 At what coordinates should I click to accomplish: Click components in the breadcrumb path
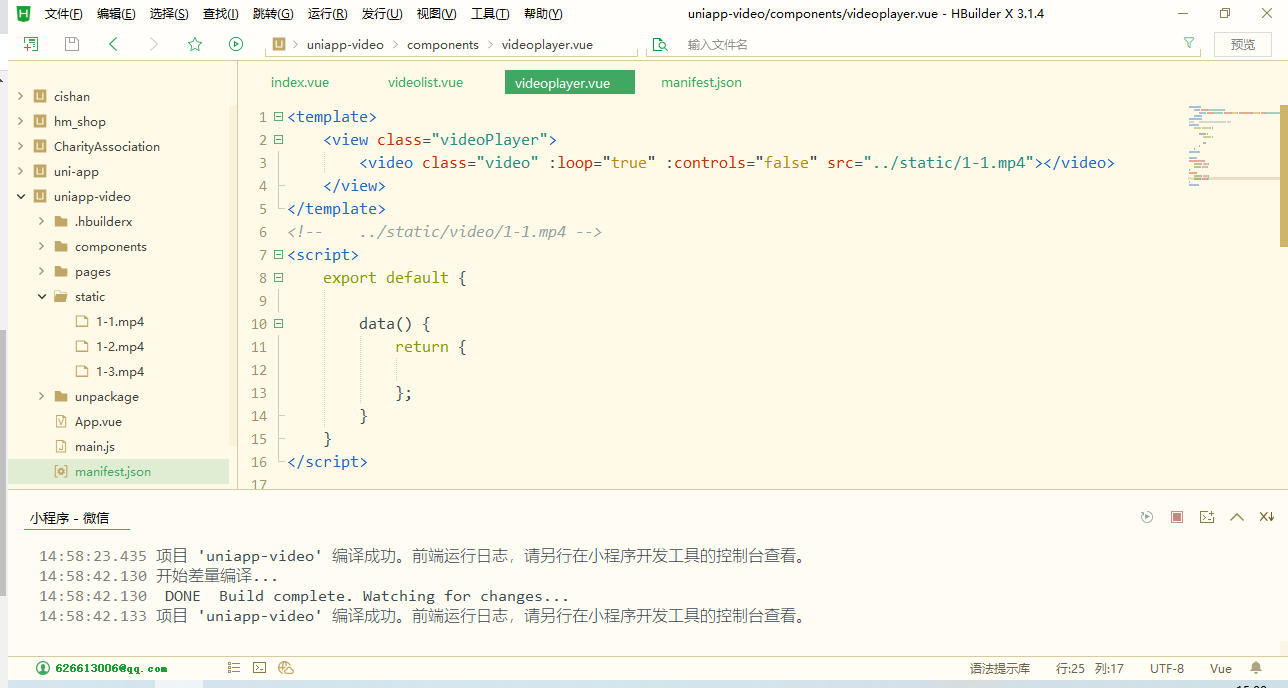pos(443,45)
